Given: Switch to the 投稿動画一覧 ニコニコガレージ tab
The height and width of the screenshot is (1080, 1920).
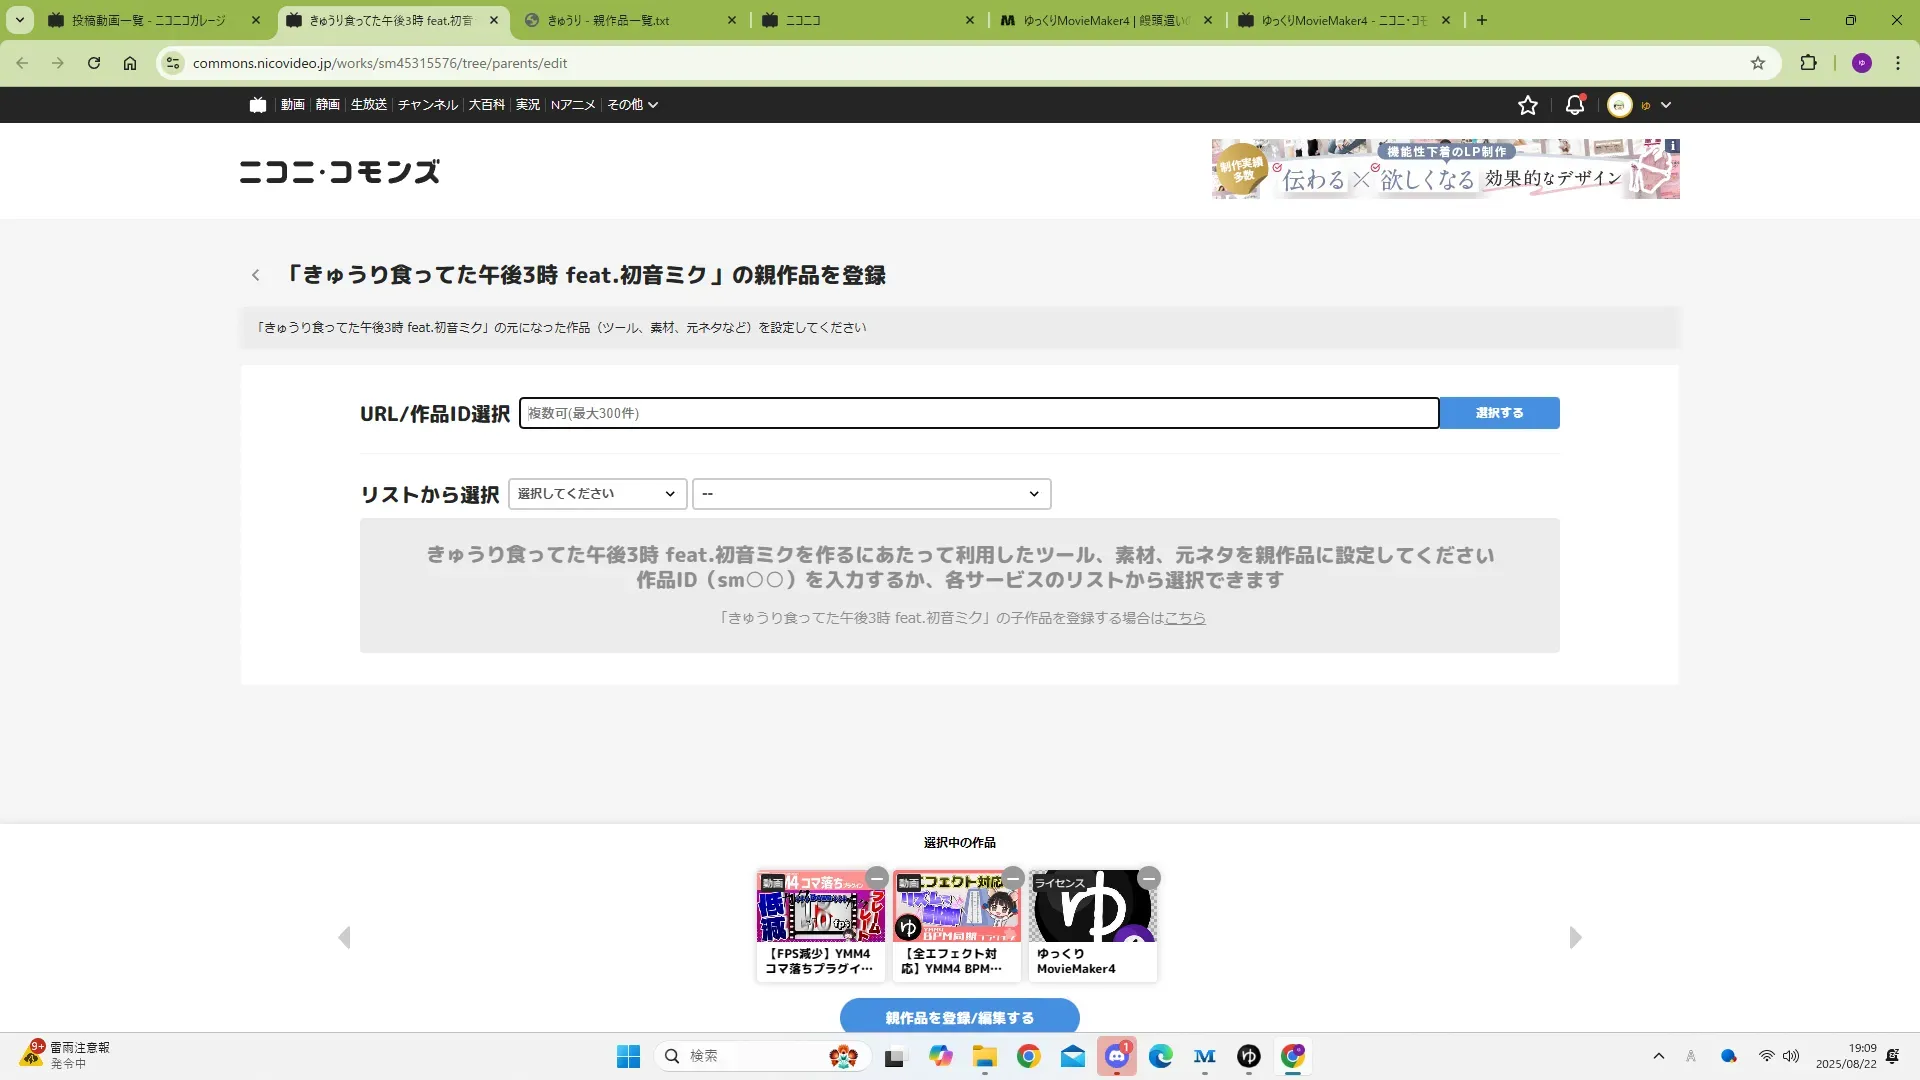Looking at the screenshot, I should [x=150, y=20].
